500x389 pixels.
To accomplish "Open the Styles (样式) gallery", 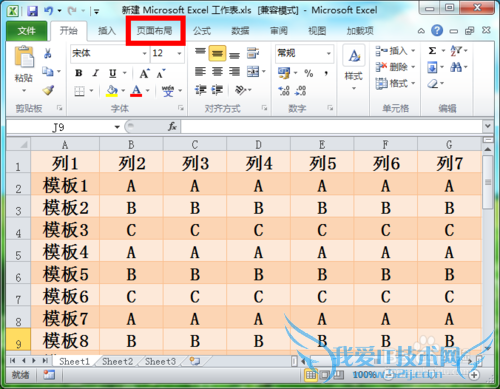I will coord(353,67).
